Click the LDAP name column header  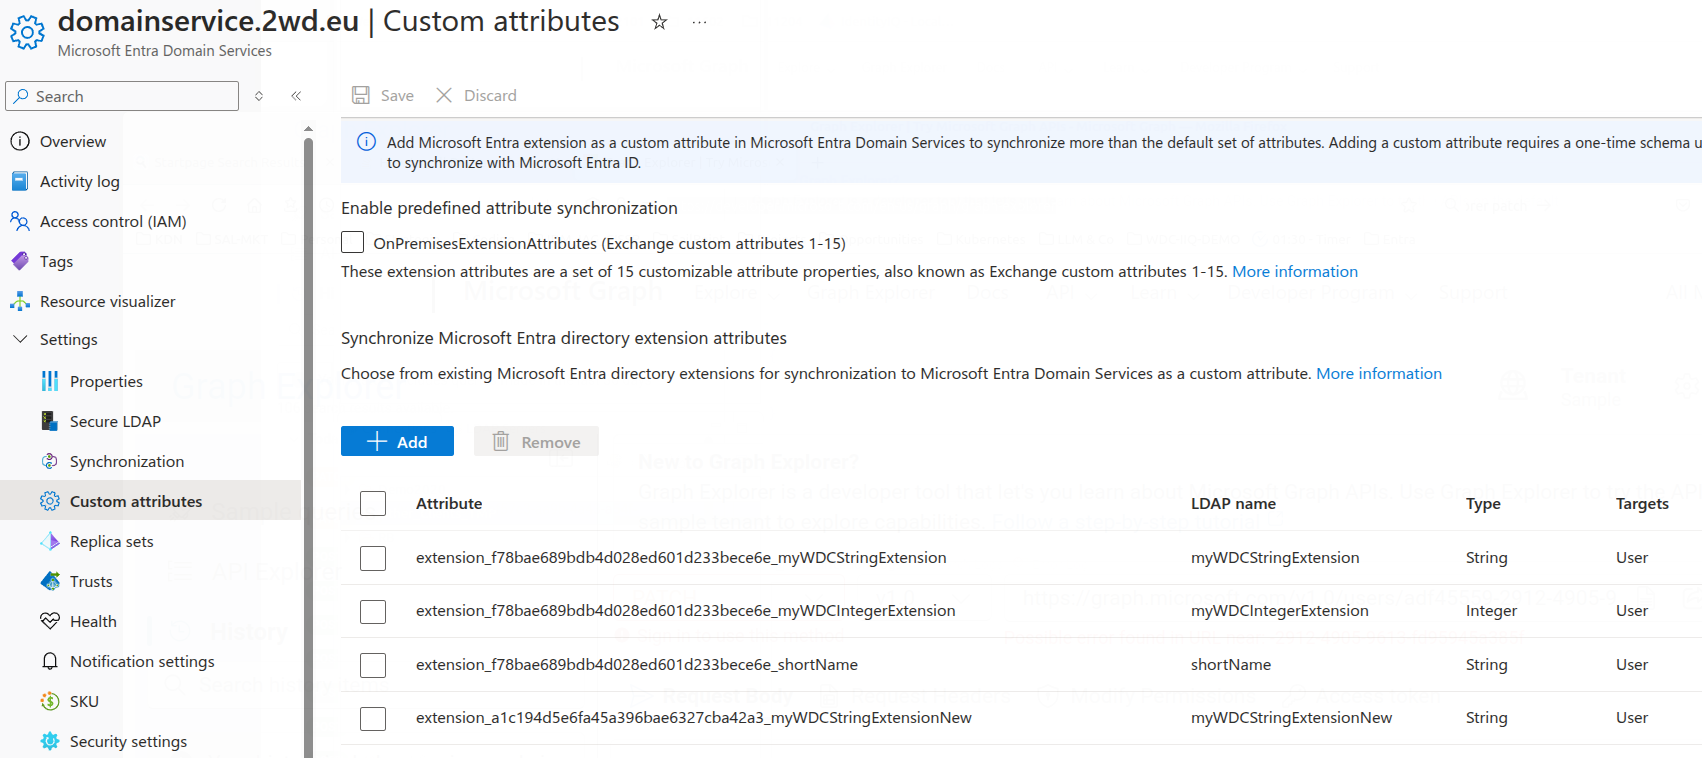coord(1233,503)
